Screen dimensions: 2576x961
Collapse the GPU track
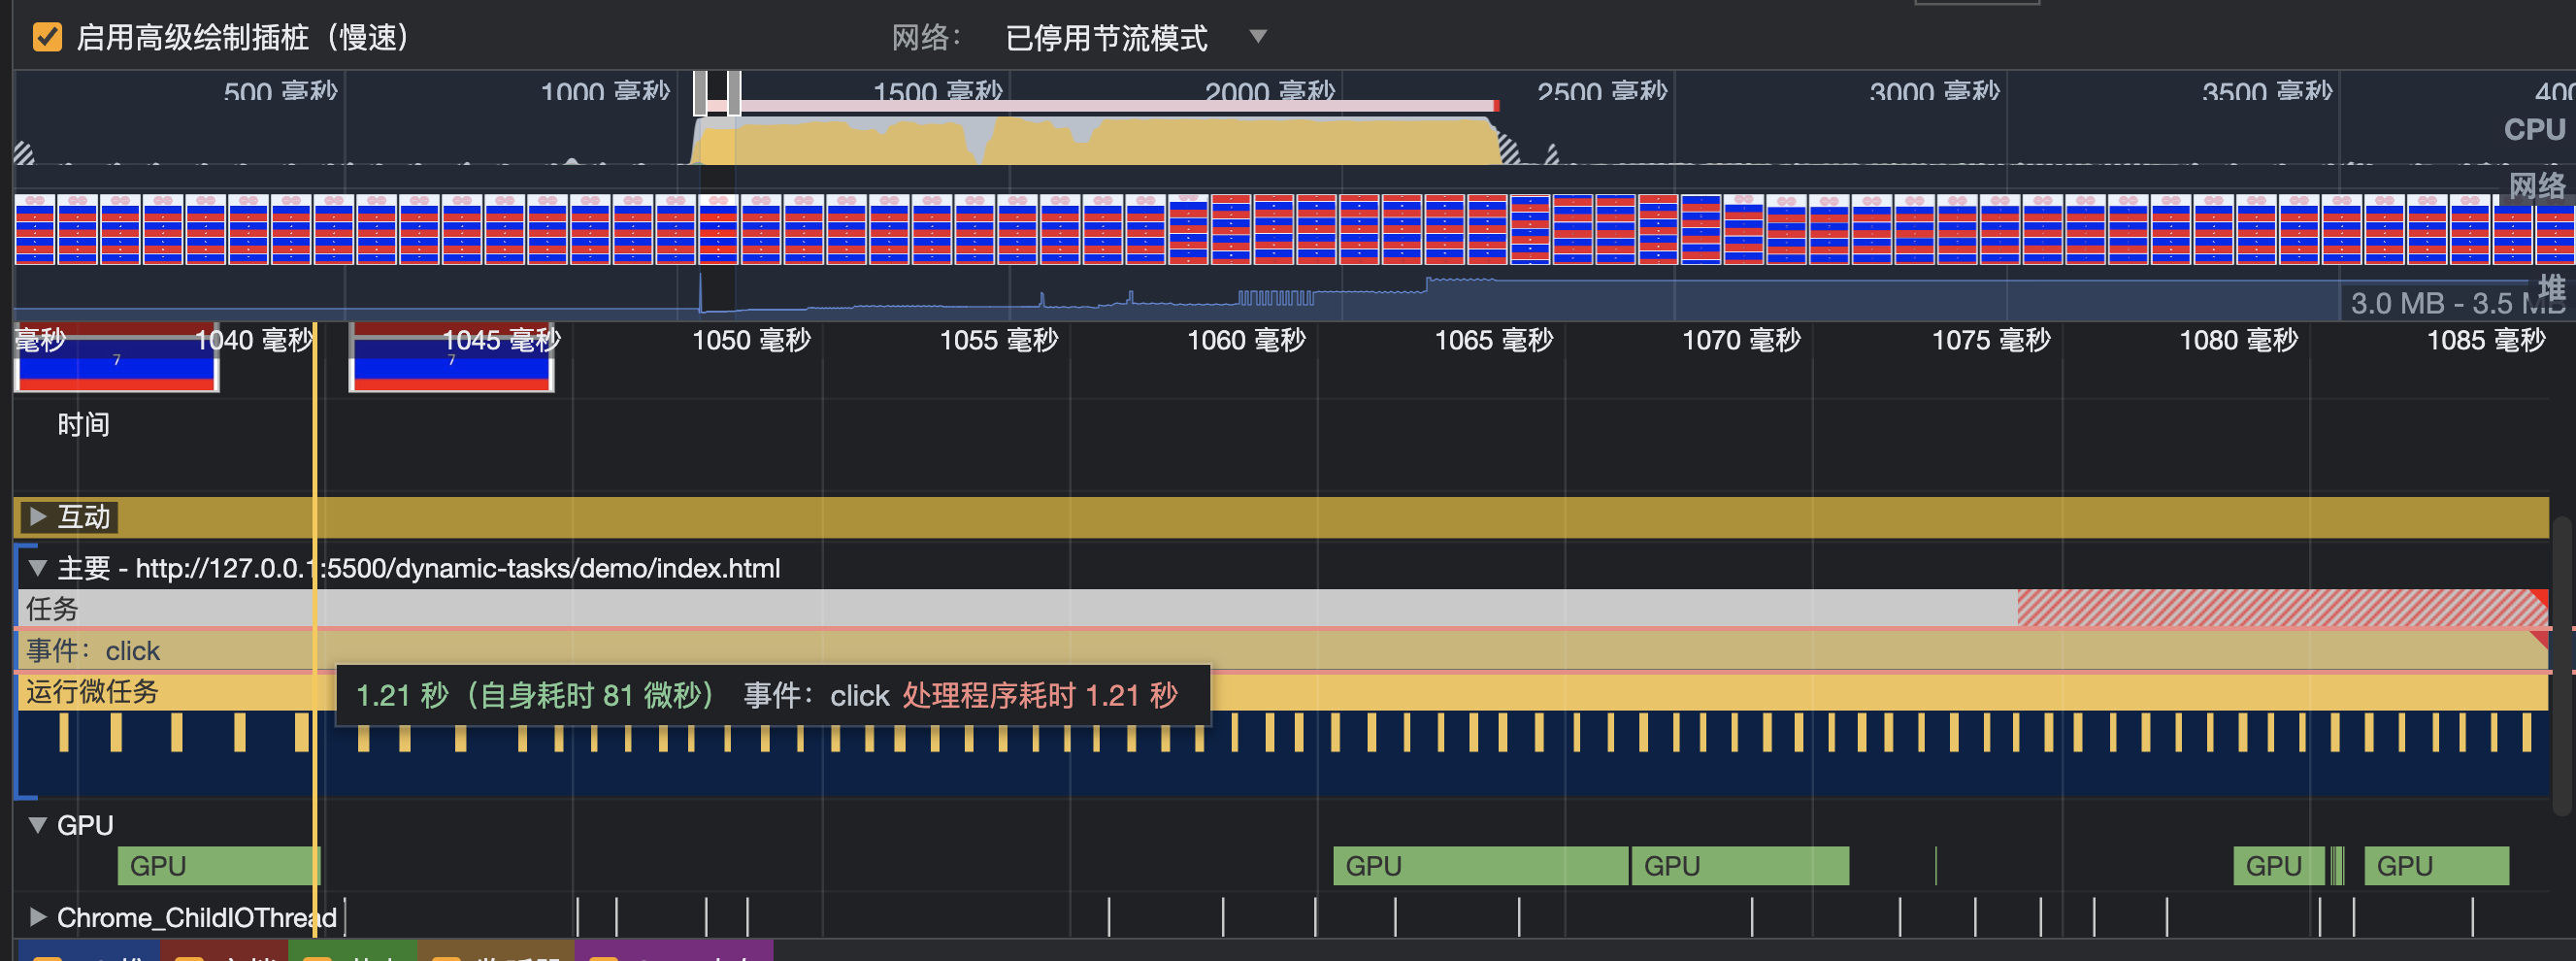pos(38,824)
